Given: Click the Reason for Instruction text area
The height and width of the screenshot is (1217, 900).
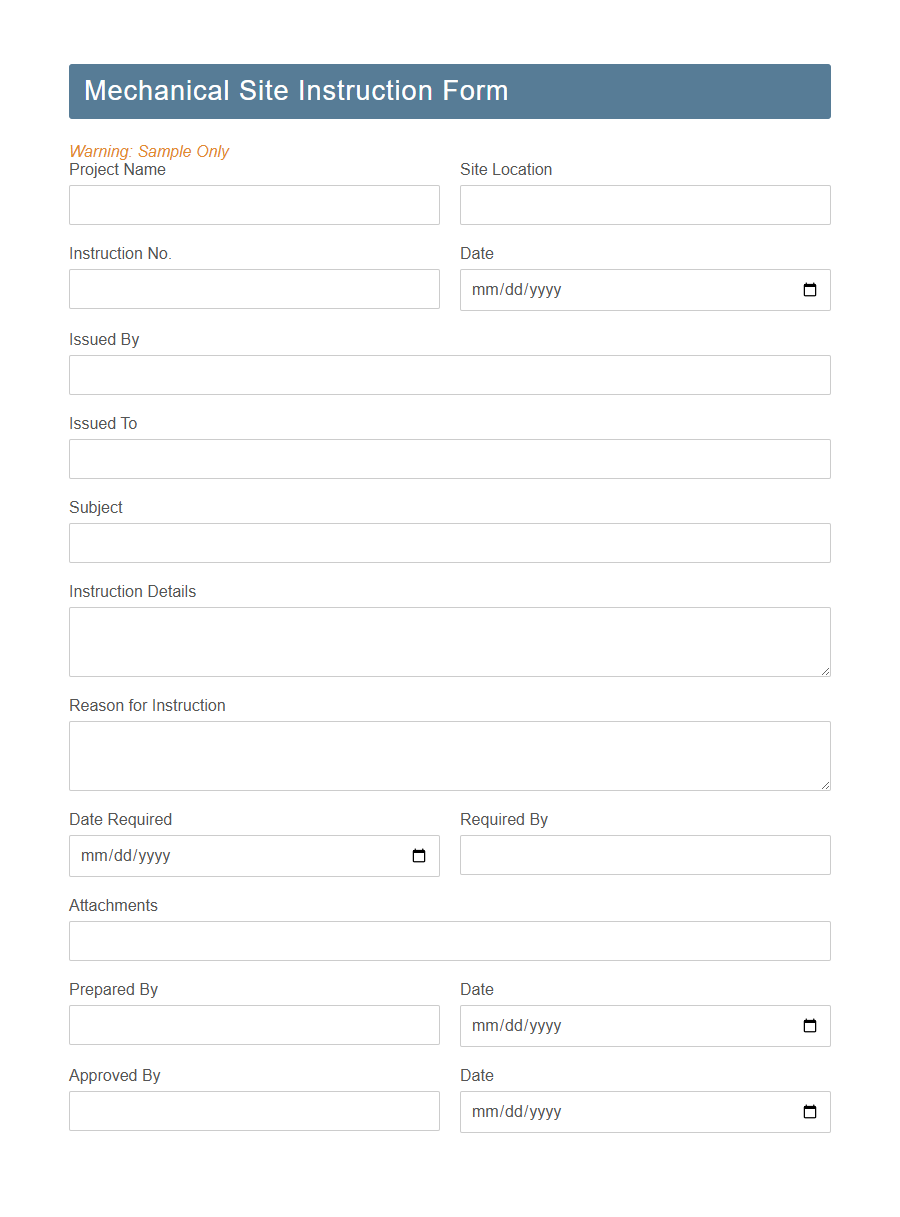Looking at the screenshot, I should (x=449, y=755).
